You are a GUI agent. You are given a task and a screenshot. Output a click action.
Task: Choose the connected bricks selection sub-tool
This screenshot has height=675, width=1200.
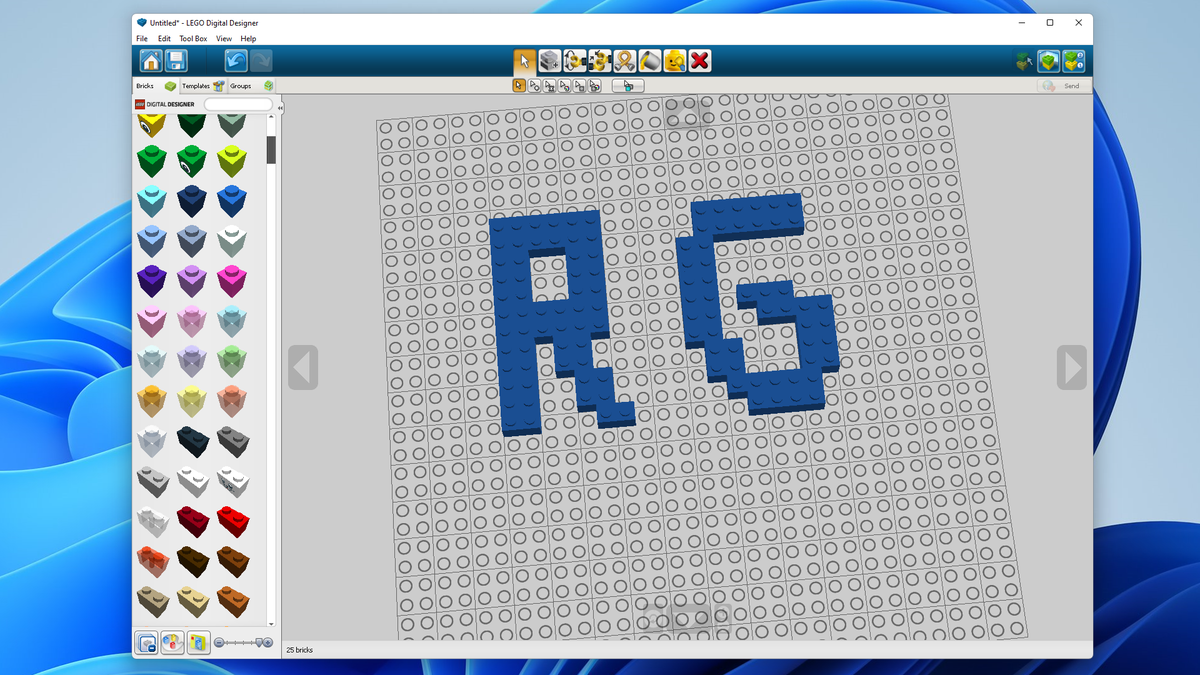[549, 86]
